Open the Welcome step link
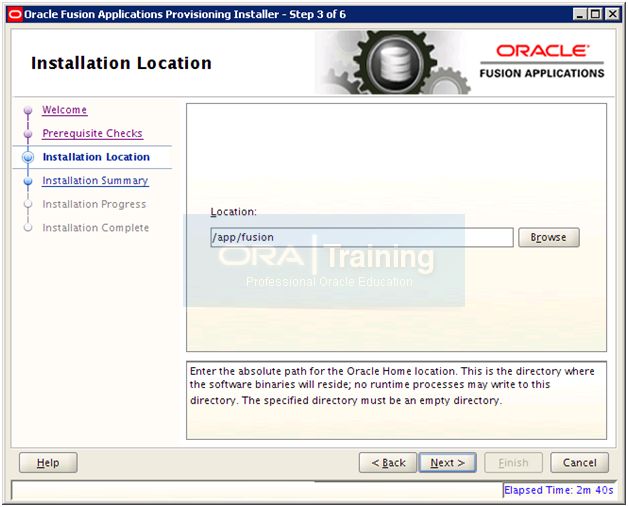This screenshot has height=507, width=628. (64, 110)
